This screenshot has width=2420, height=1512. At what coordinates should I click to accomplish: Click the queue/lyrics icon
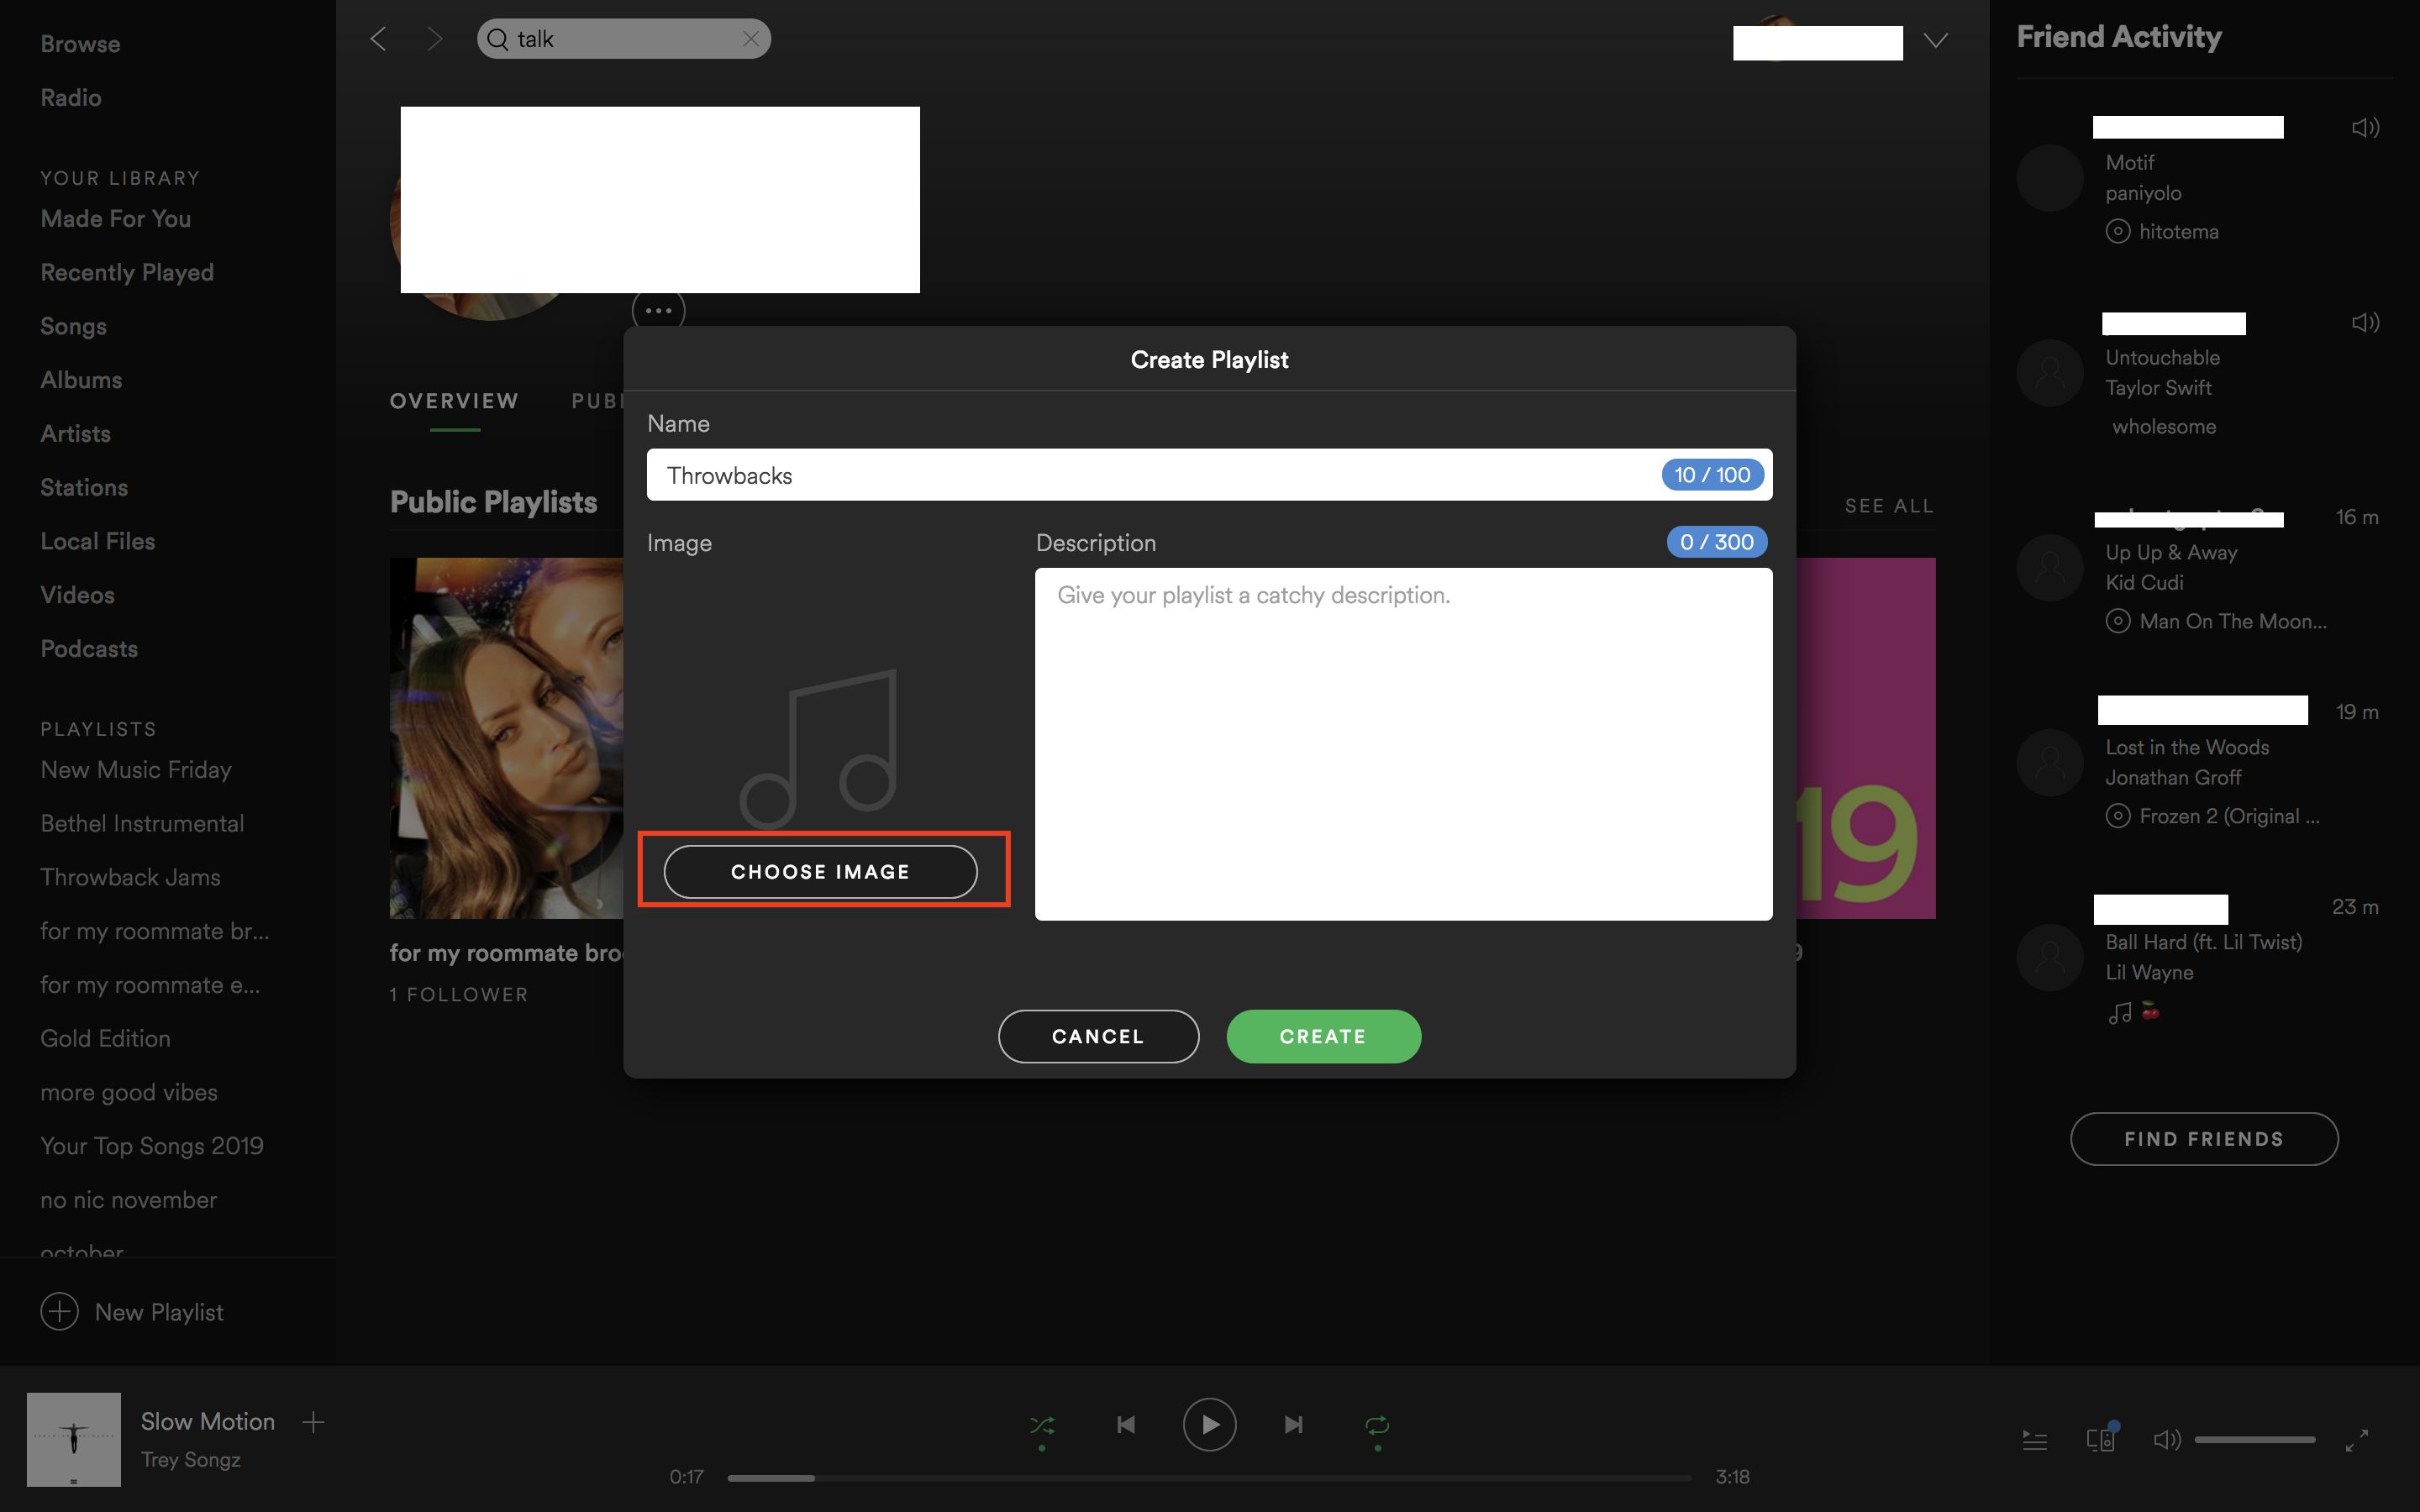pyautogui.click(x=2033, y=1439)
